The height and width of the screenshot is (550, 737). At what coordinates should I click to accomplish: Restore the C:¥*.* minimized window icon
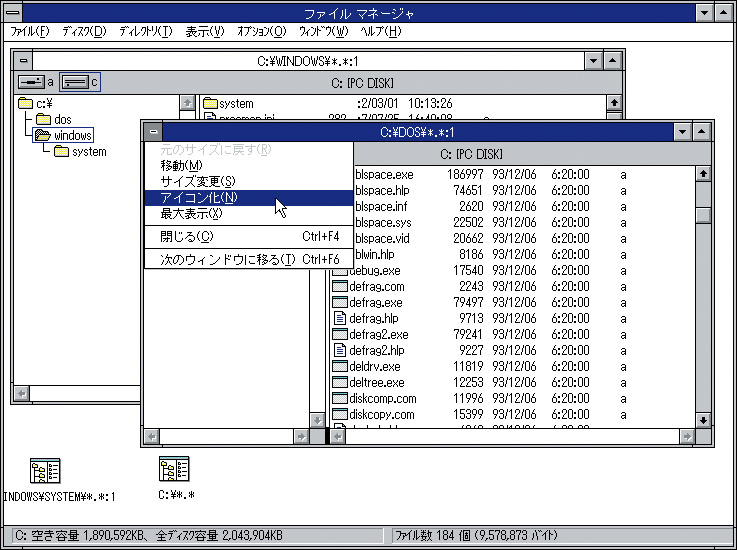coord(174,469)
